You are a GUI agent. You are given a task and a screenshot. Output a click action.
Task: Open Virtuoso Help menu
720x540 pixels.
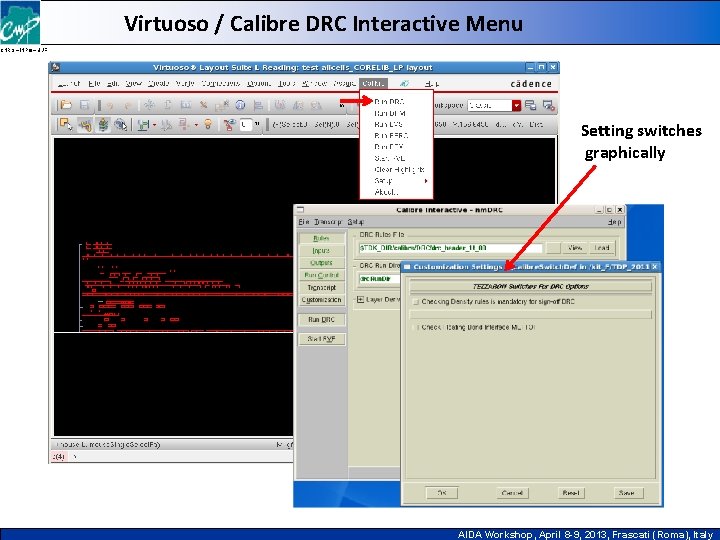click(431, 84)
